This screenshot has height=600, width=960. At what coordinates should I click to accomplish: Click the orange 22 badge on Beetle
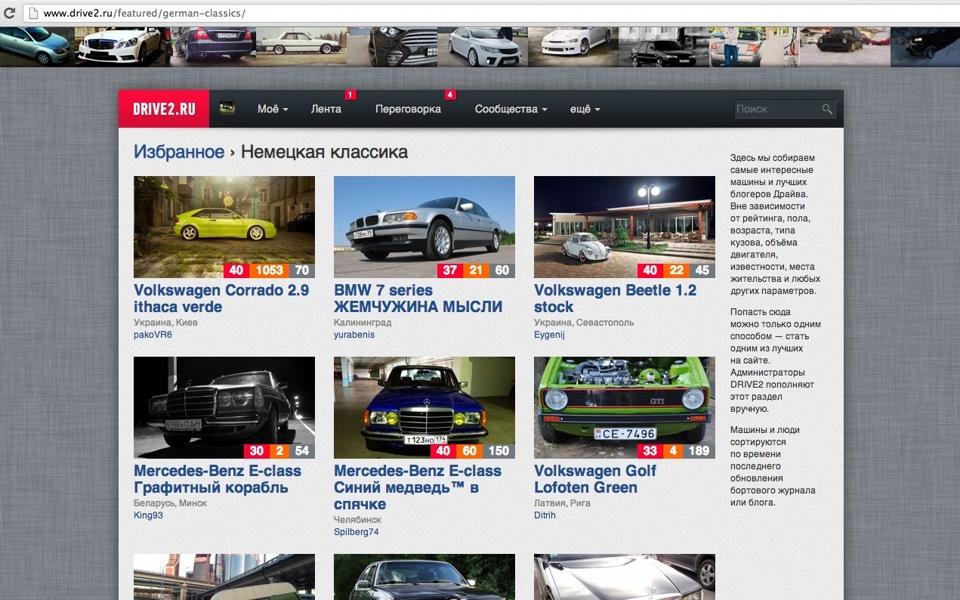pos(676,270)
